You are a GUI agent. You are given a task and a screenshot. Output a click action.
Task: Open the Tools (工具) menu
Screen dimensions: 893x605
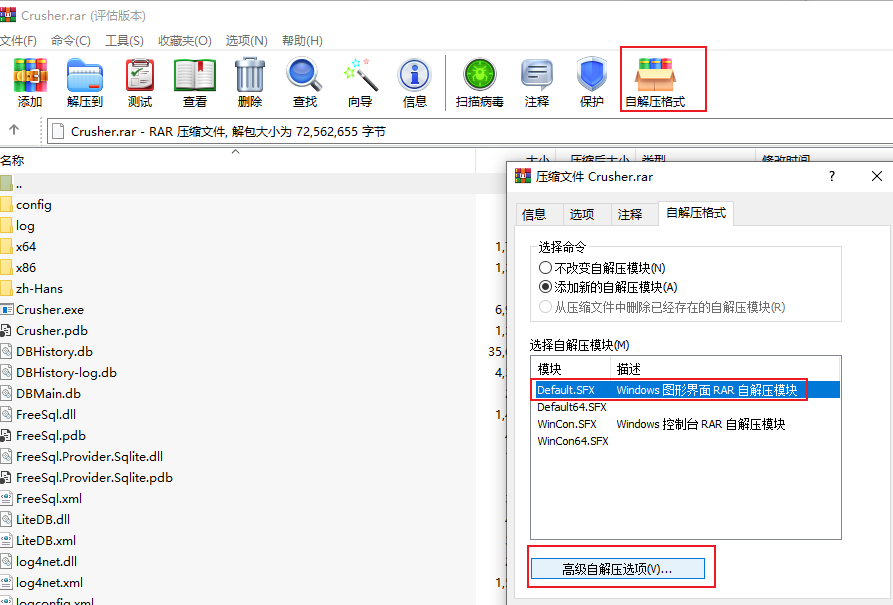(x=124, y=41)
